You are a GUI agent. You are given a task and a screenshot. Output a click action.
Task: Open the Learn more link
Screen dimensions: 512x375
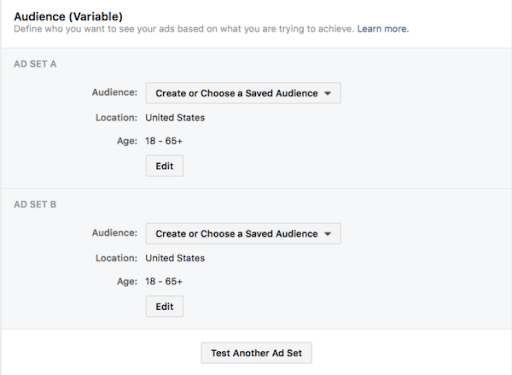(383, 29)
